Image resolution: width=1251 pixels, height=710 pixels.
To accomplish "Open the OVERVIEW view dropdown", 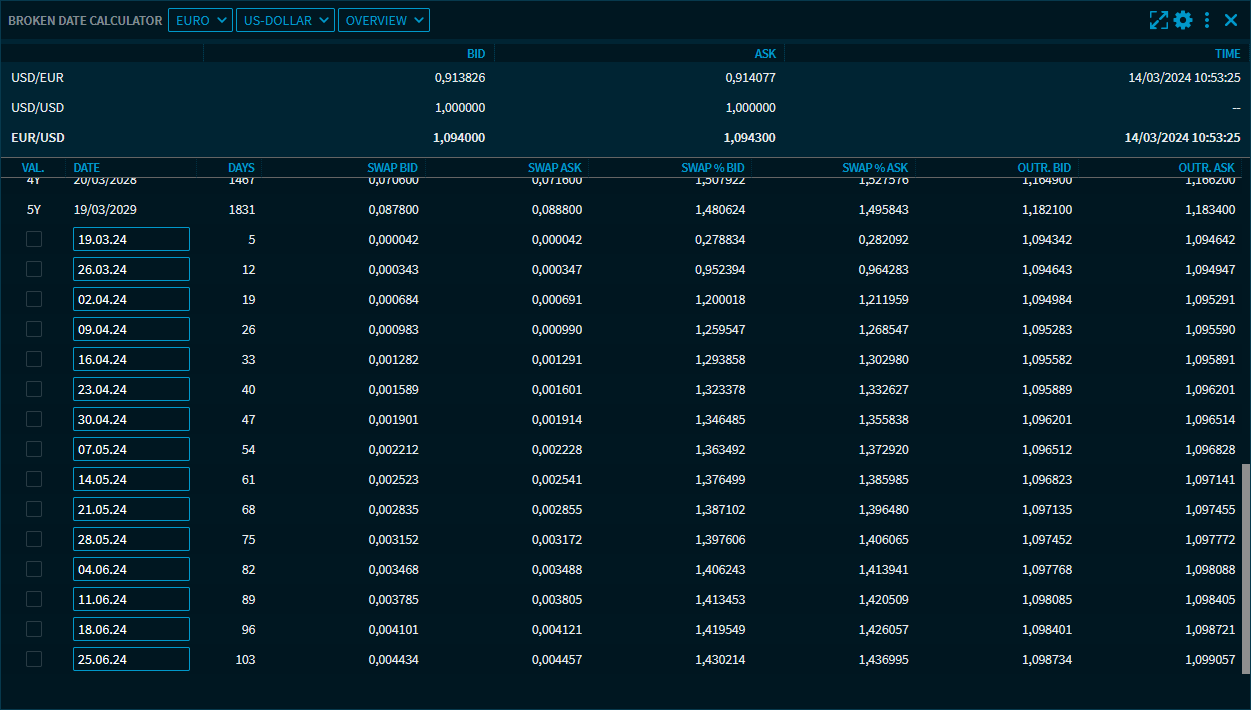I will [383, 20].
